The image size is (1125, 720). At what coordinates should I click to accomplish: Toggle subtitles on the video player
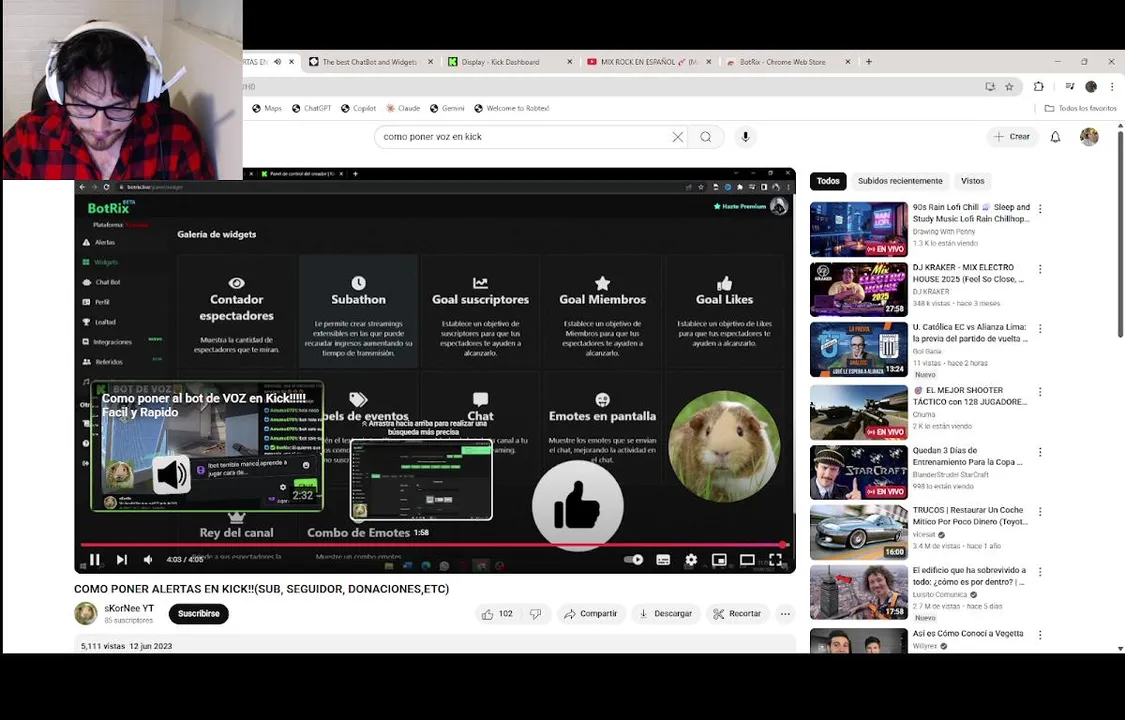pyautogui.click(x=663, y=559)
